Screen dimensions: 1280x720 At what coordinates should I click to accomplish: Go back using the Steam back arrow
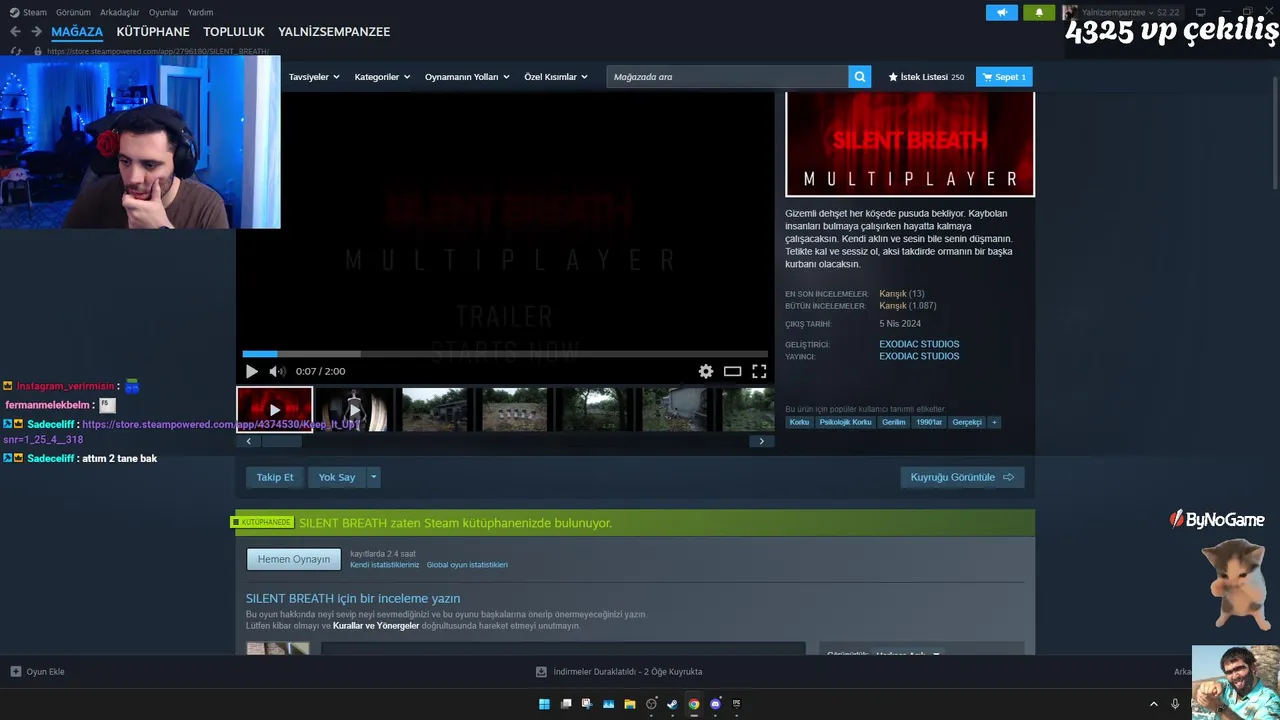[x=15, y=32]
